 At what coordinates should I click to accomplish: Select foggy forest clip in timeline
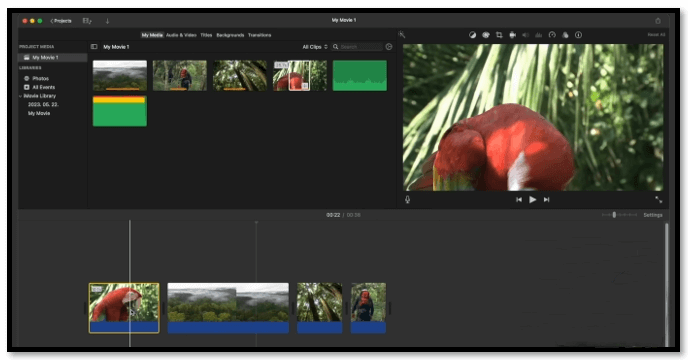pyautogui.click(x=228, y=308)
